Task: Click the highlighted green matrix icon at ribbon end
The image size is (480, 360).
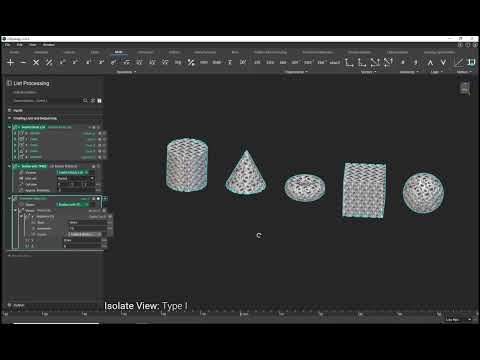Action: click(471, 62)
